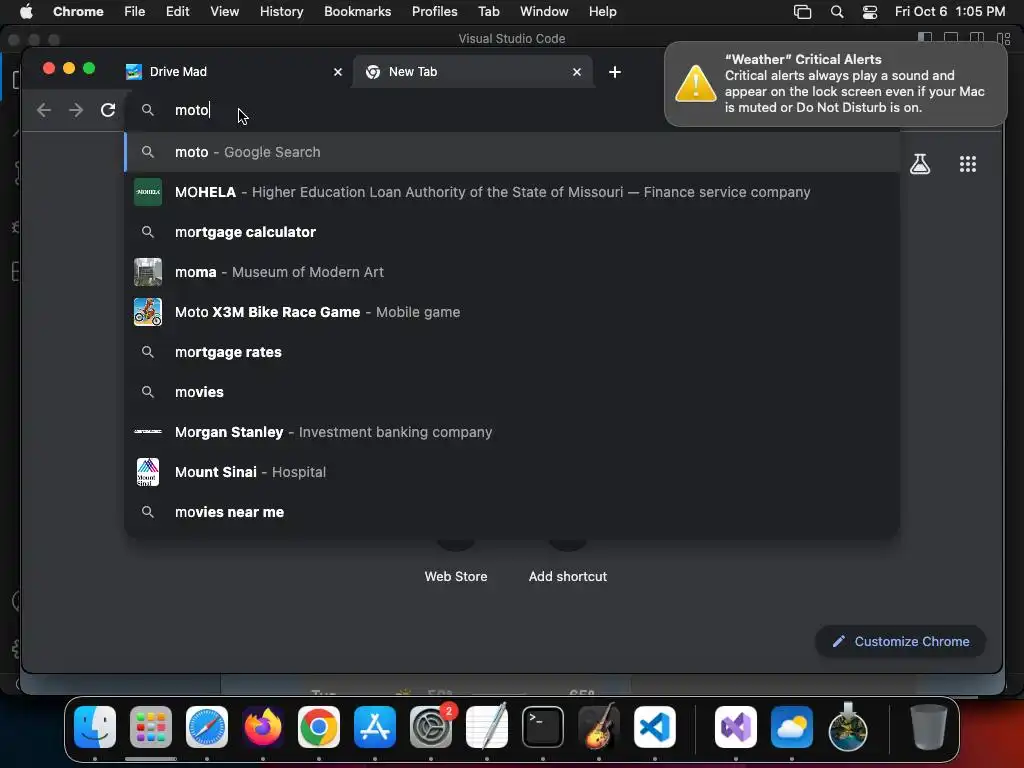Open the Trash from the dock
Image resolution: width=1024 pixels, height=768 pixels.
(929, 727)
